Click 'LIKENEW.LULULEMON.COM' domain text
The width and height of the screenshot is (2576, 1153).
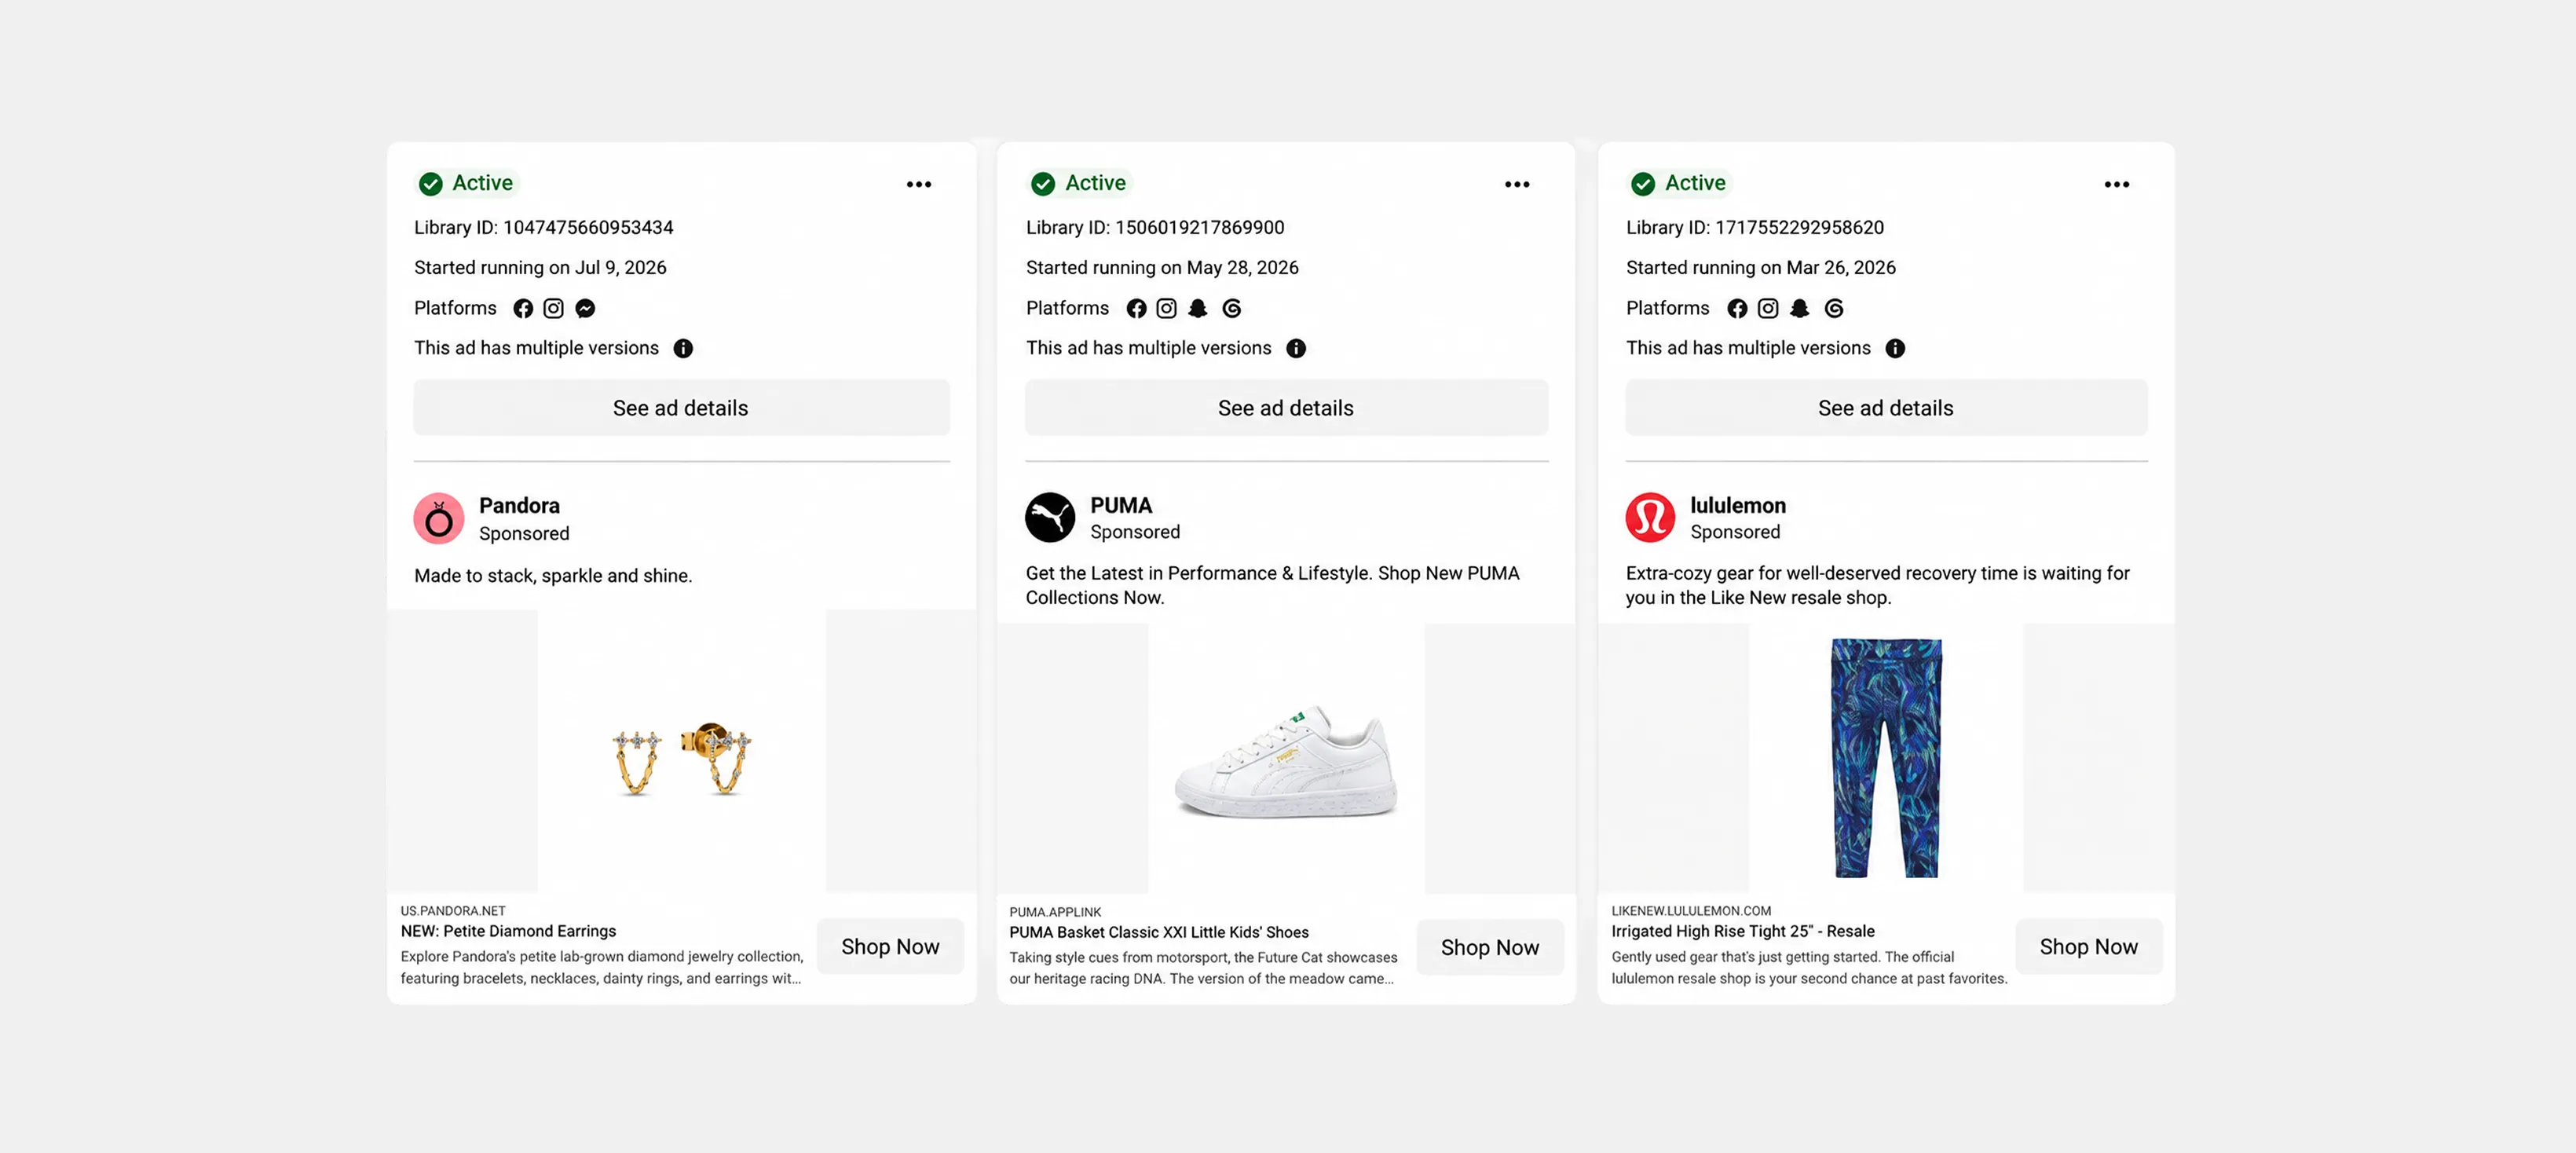[1691, 911]
